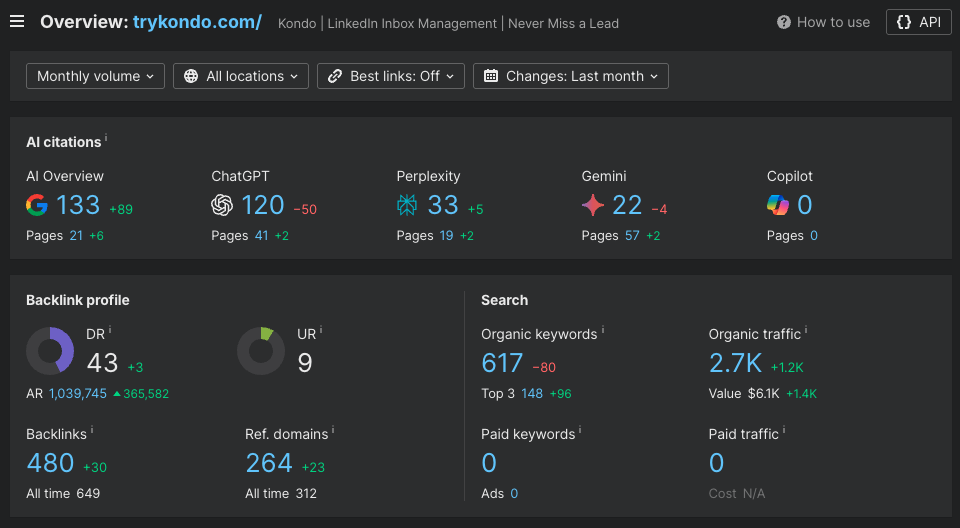Viewport: 960px width, 528px height.
Task: Click Gemini Pages value 57
Action: [x=632, y=236]
